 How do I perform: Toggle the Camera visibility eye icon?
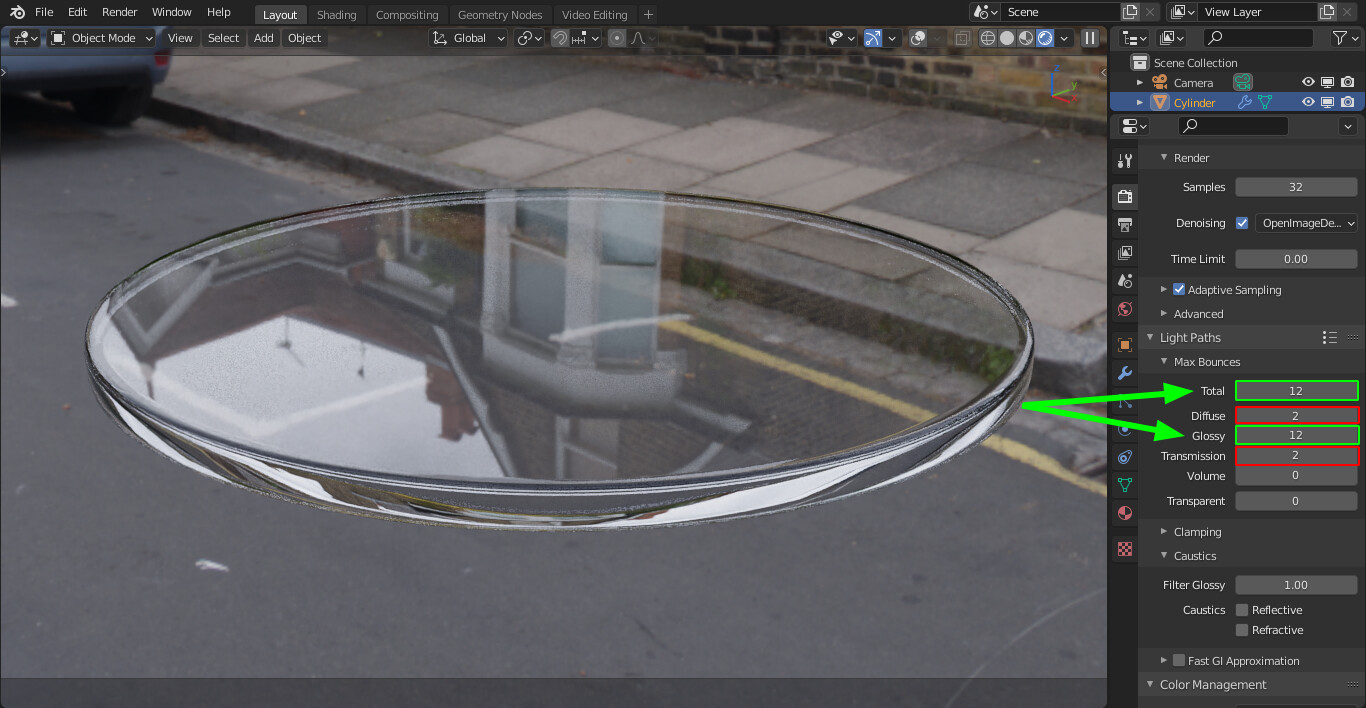click(1308, 82)
